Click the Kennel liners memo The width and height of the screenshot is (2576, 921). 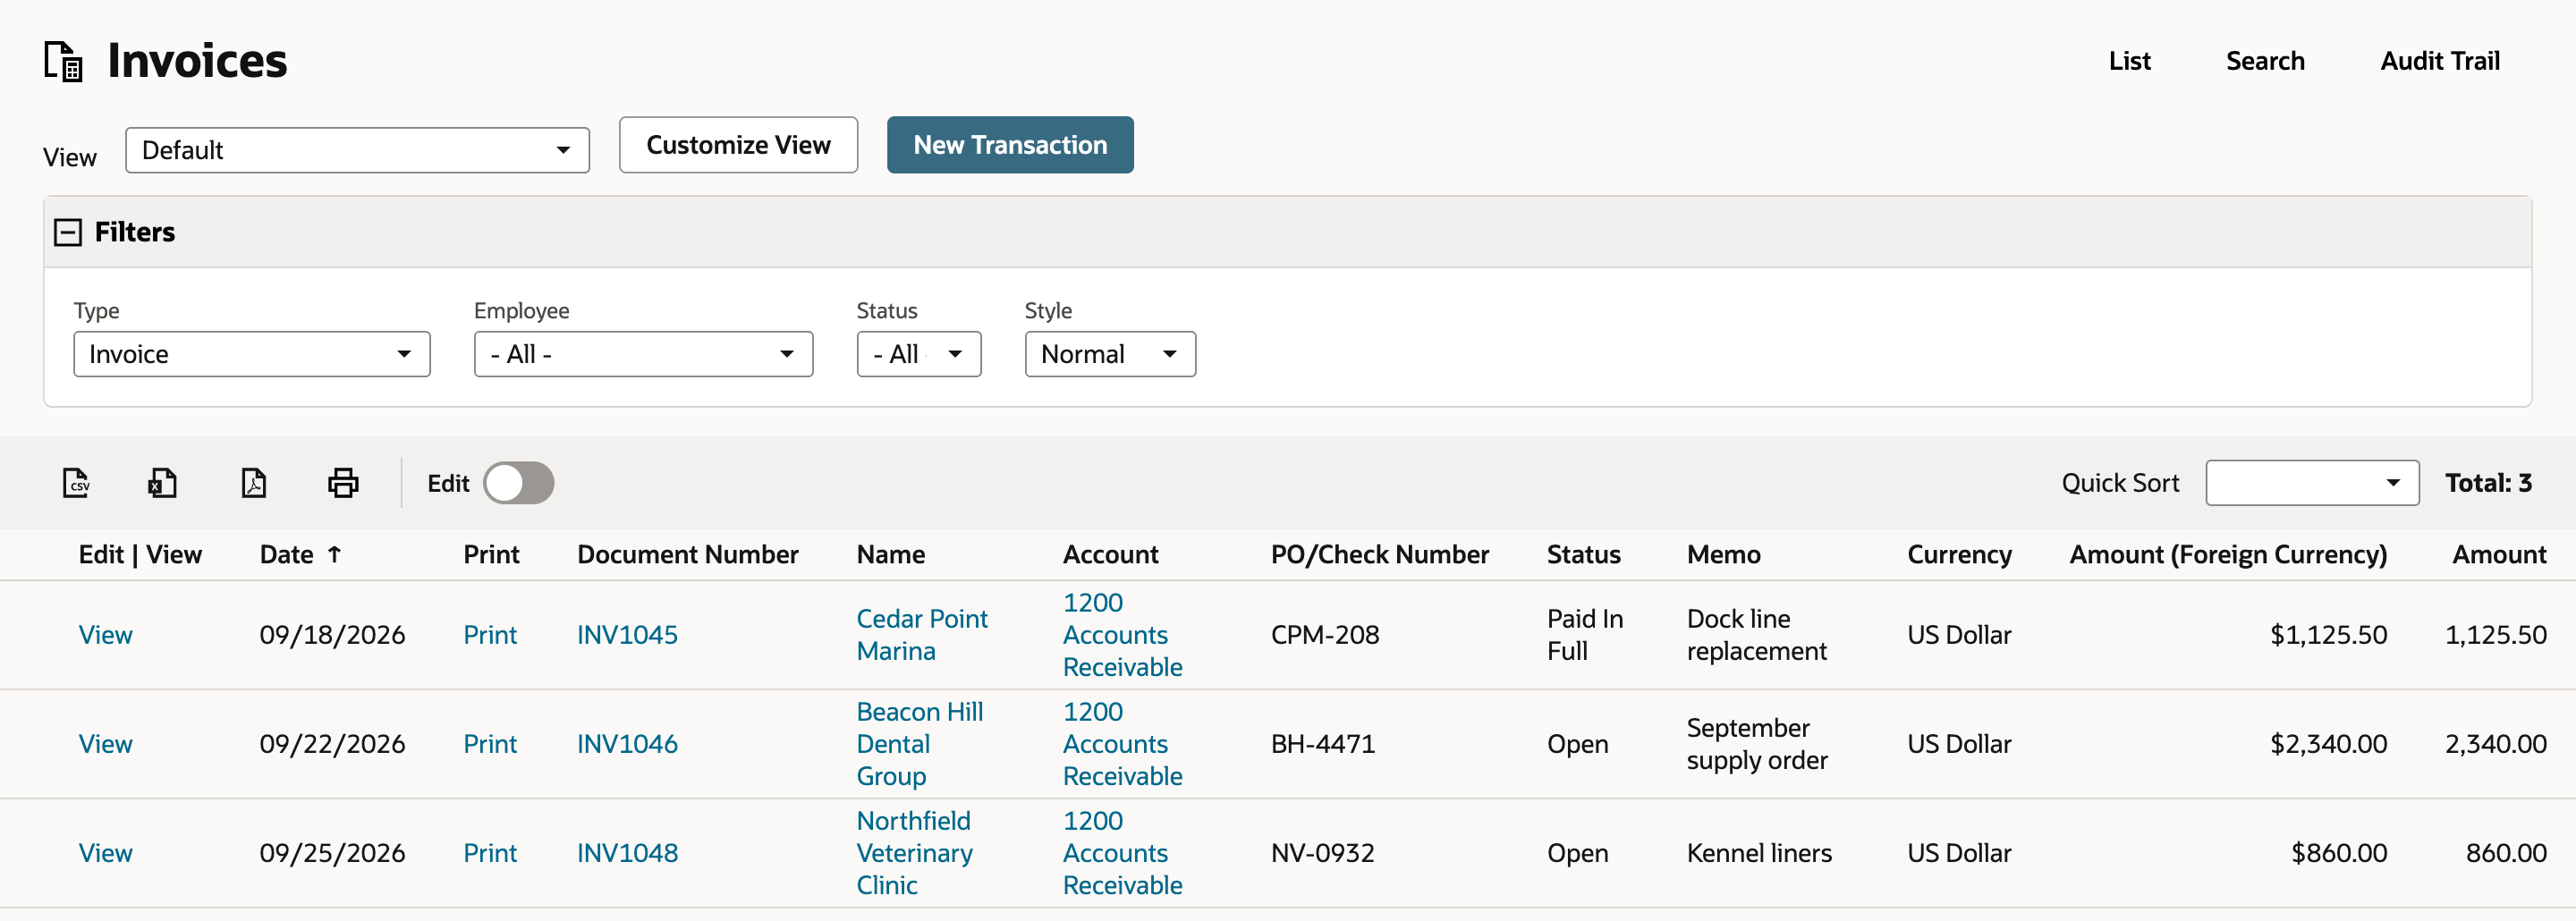point(1759,853)
